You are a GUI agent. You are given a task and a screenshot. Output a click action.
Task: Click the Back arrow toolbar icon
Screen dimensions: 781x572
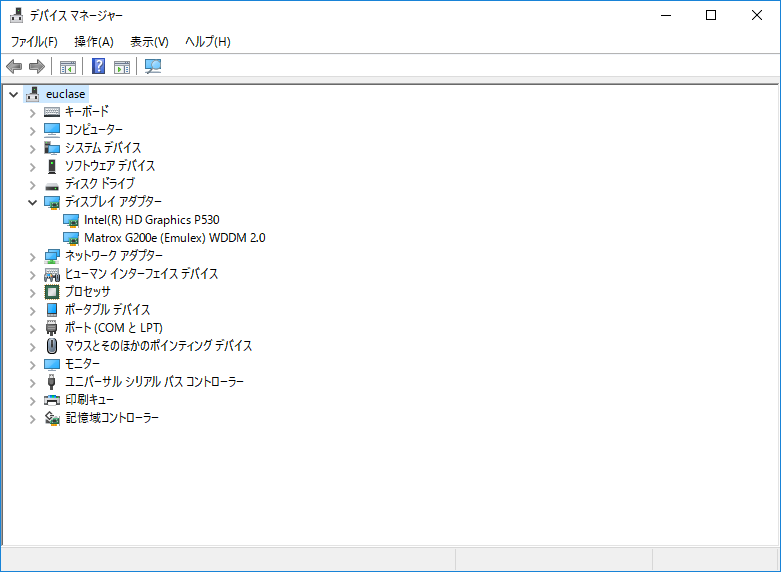pyautogui.click(x=14, y=67)
